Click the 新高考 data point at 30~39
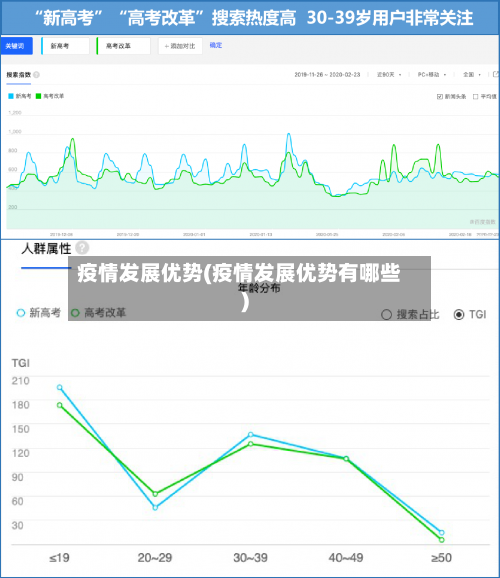 pyautogui.click(x=251, y=435)
